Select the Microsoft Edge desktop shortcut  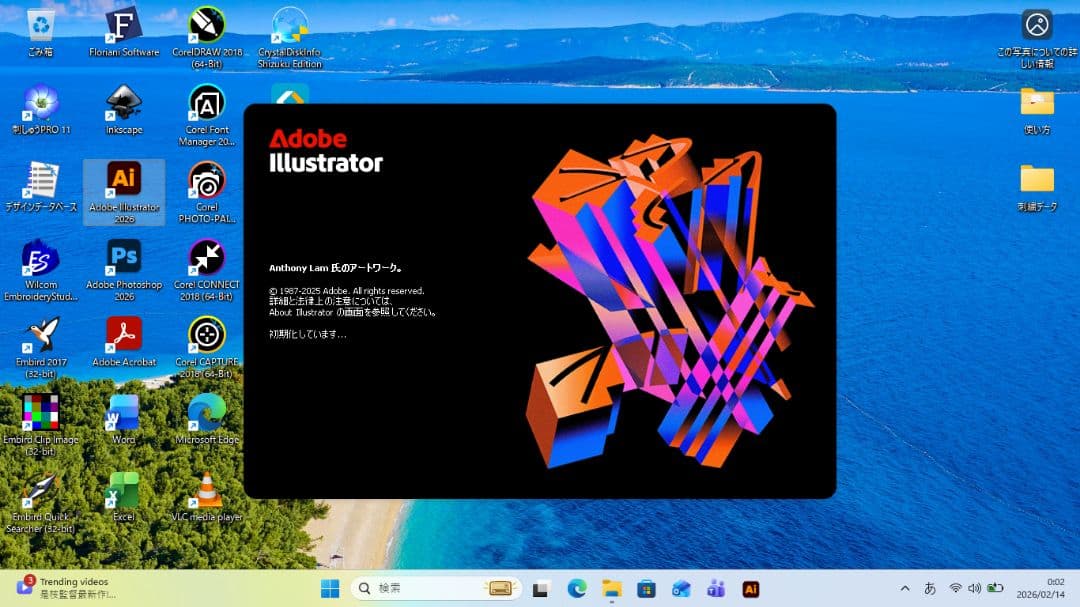coord(207,413)
